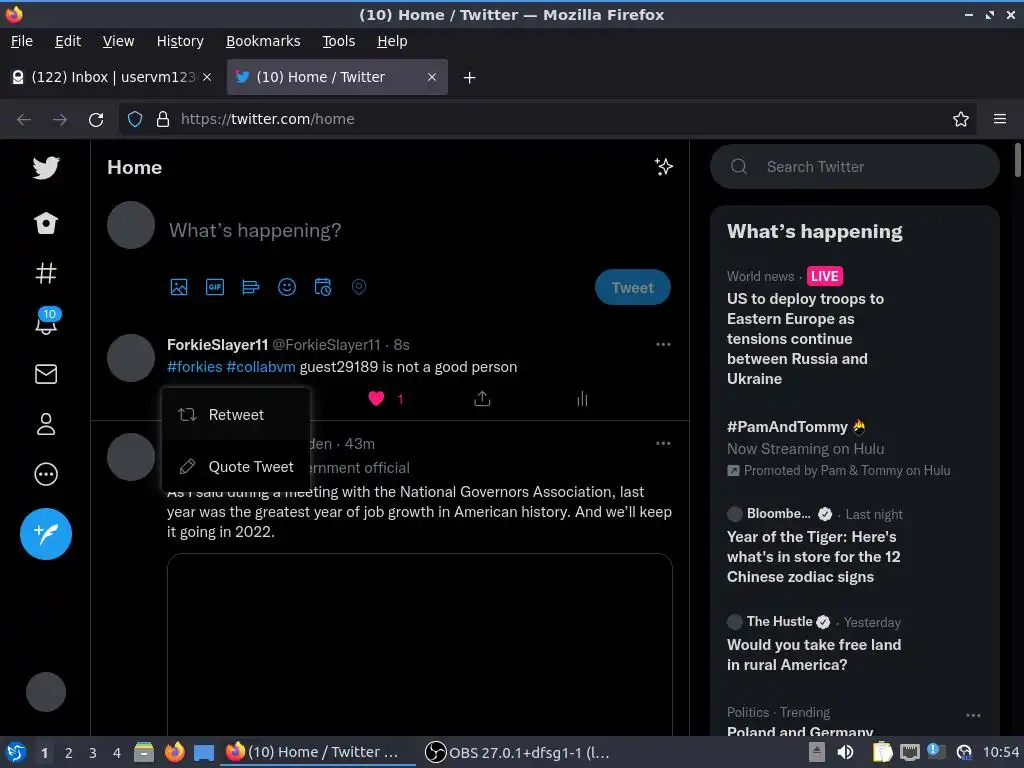Go to Home via sidebar house icon
The width and height of the screenshot is (1024, 768).
(46, 223)
